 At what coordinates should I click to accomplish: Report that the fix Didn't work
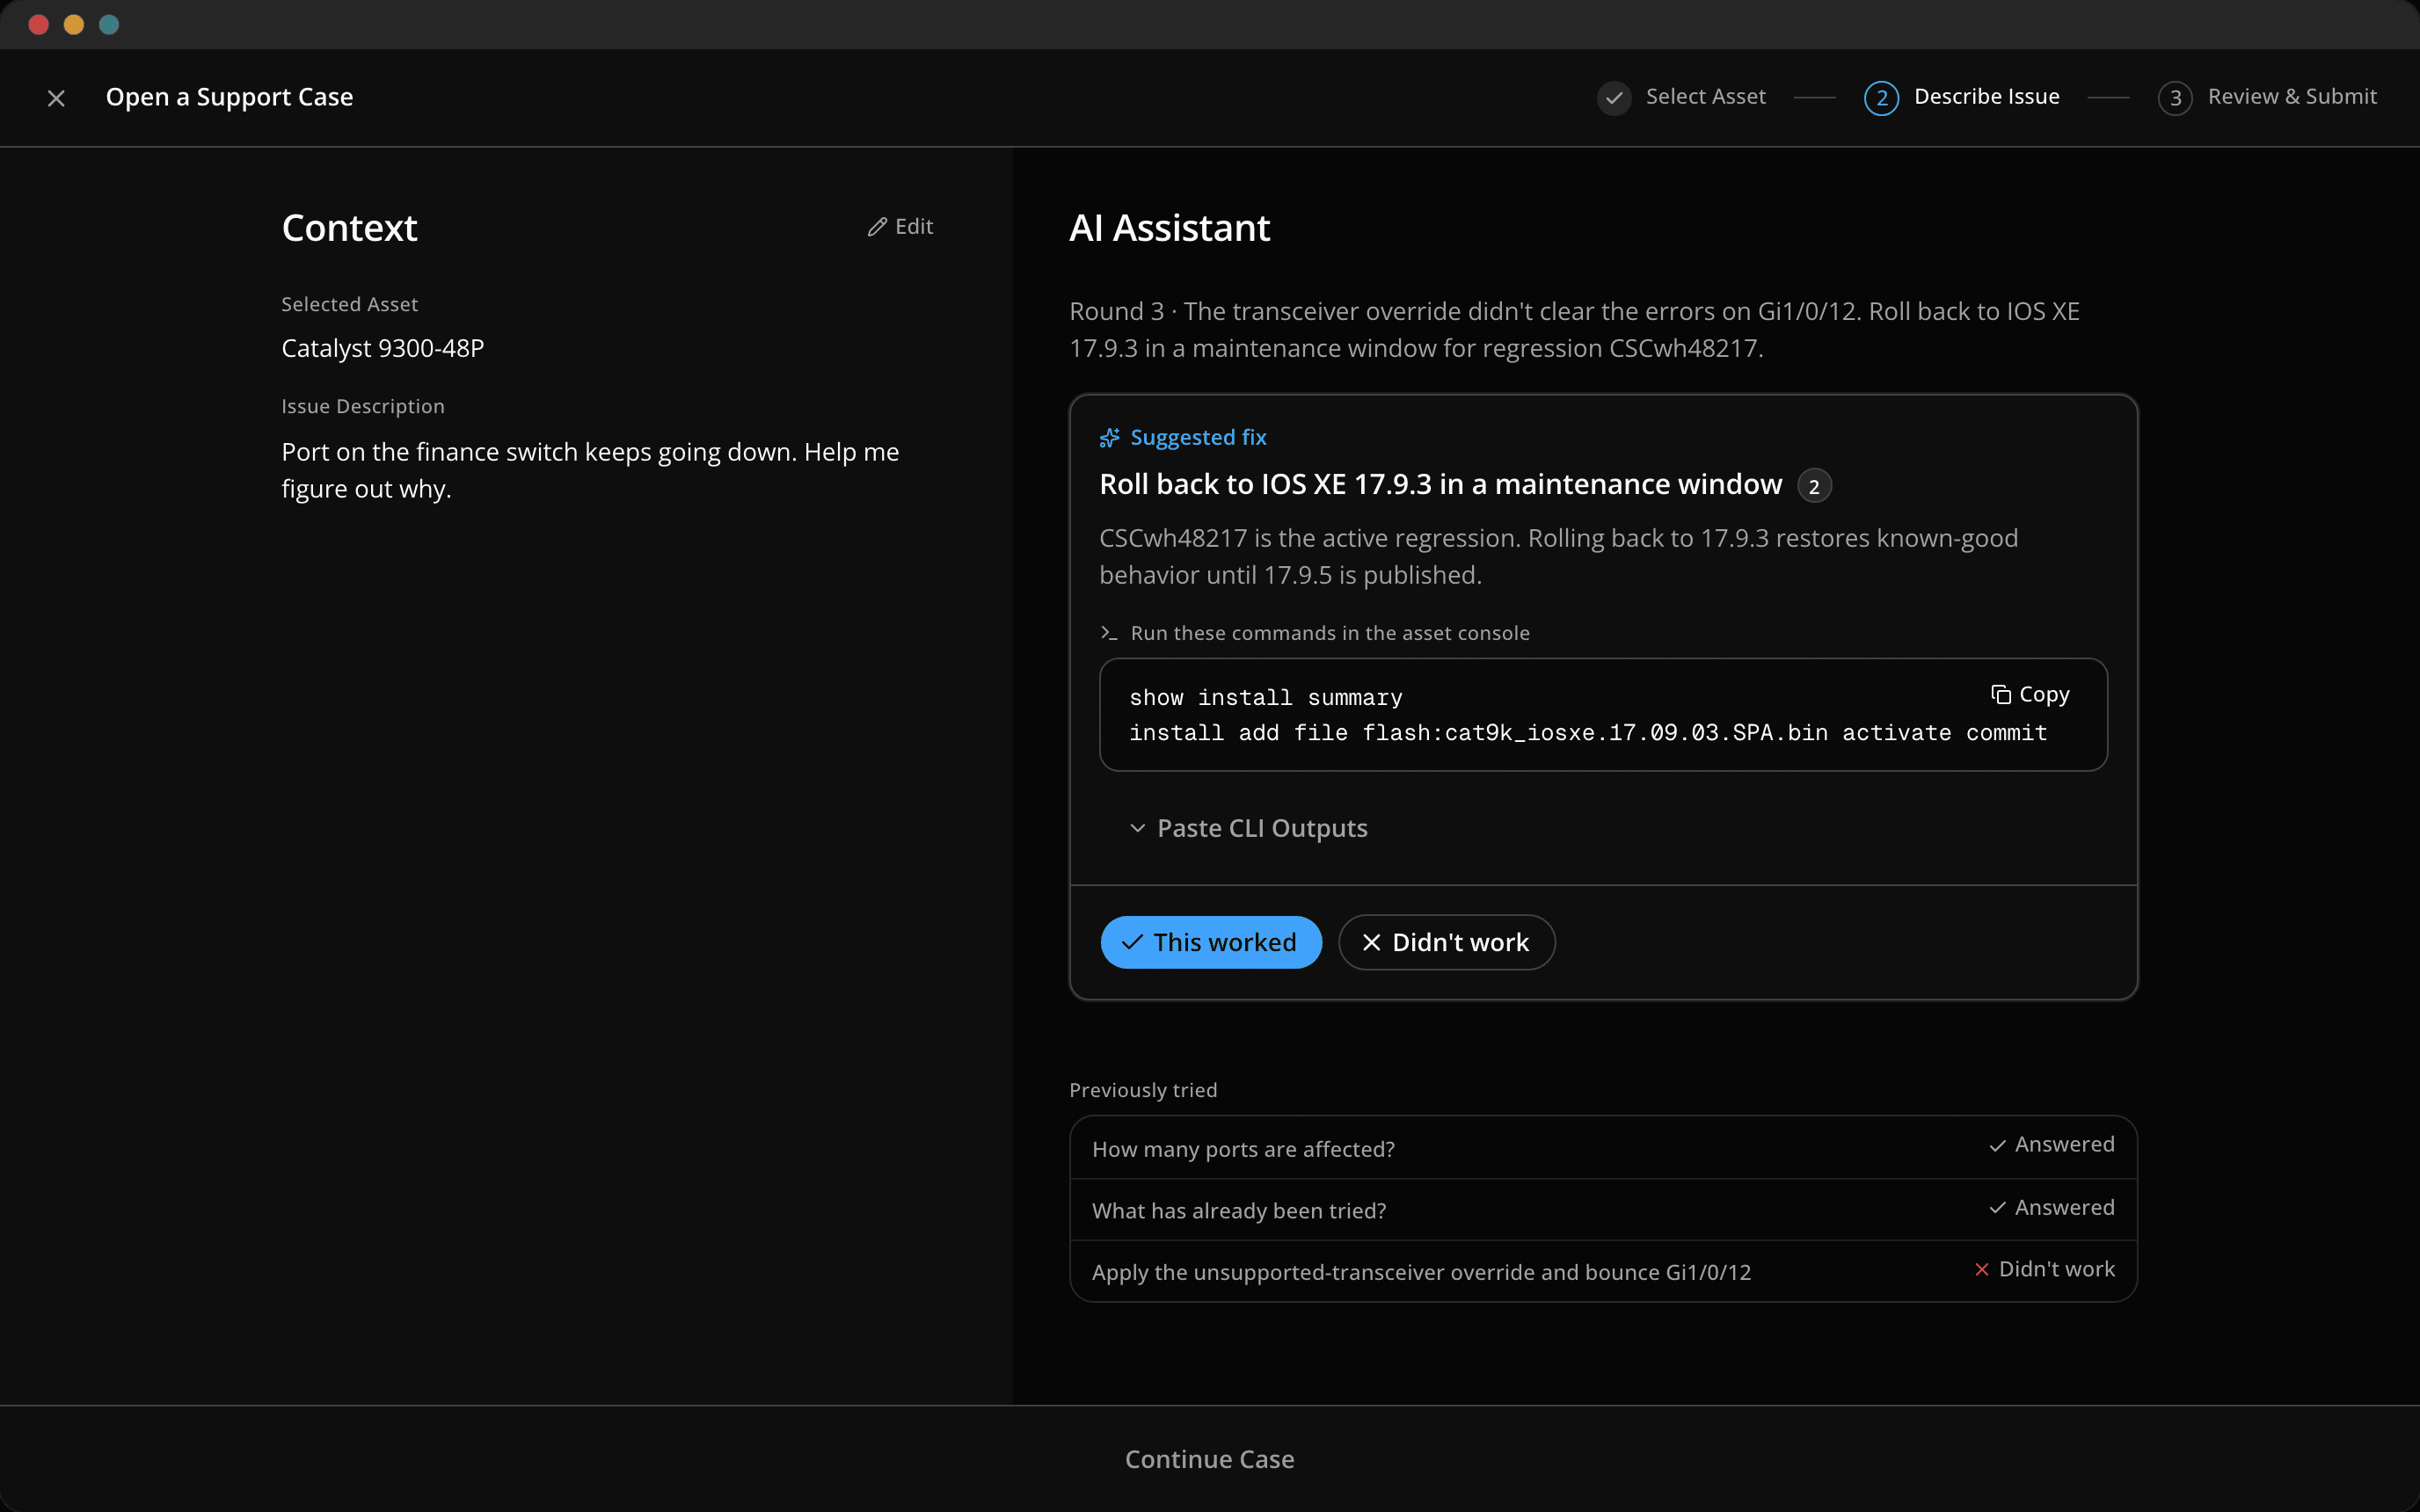[1446, 942]
